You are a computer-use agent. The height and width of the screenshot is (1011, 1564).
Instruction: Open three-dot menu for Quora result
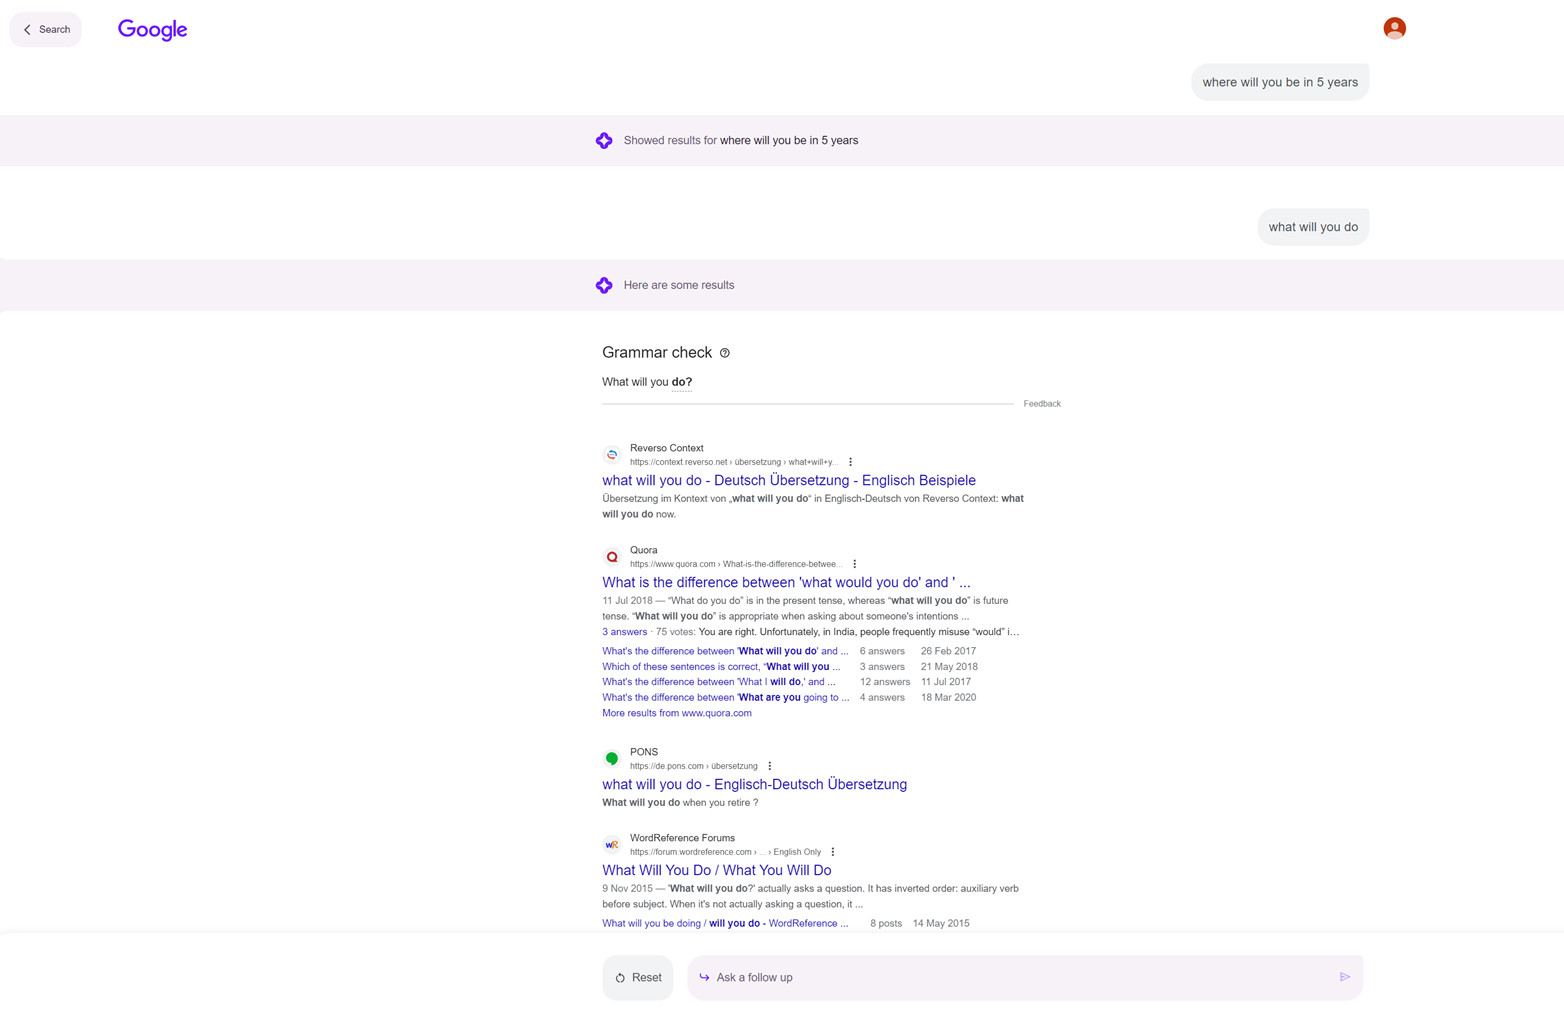click(856, 563)
